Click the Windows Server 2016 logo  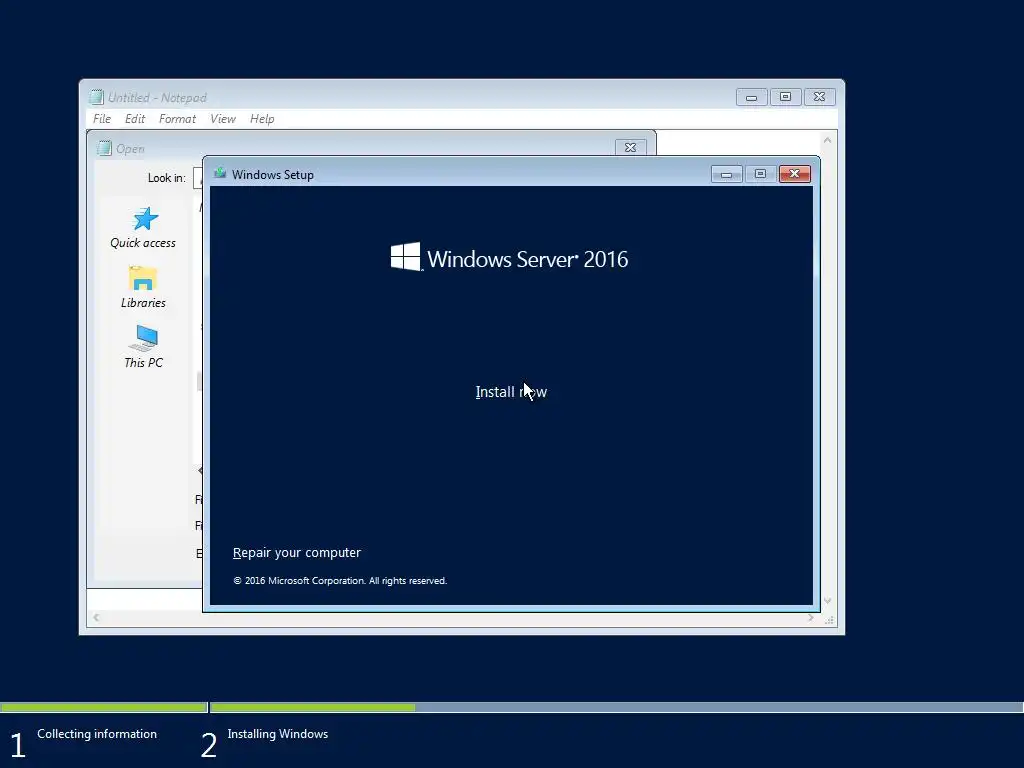pyautogui.click(x=509, y=258)
